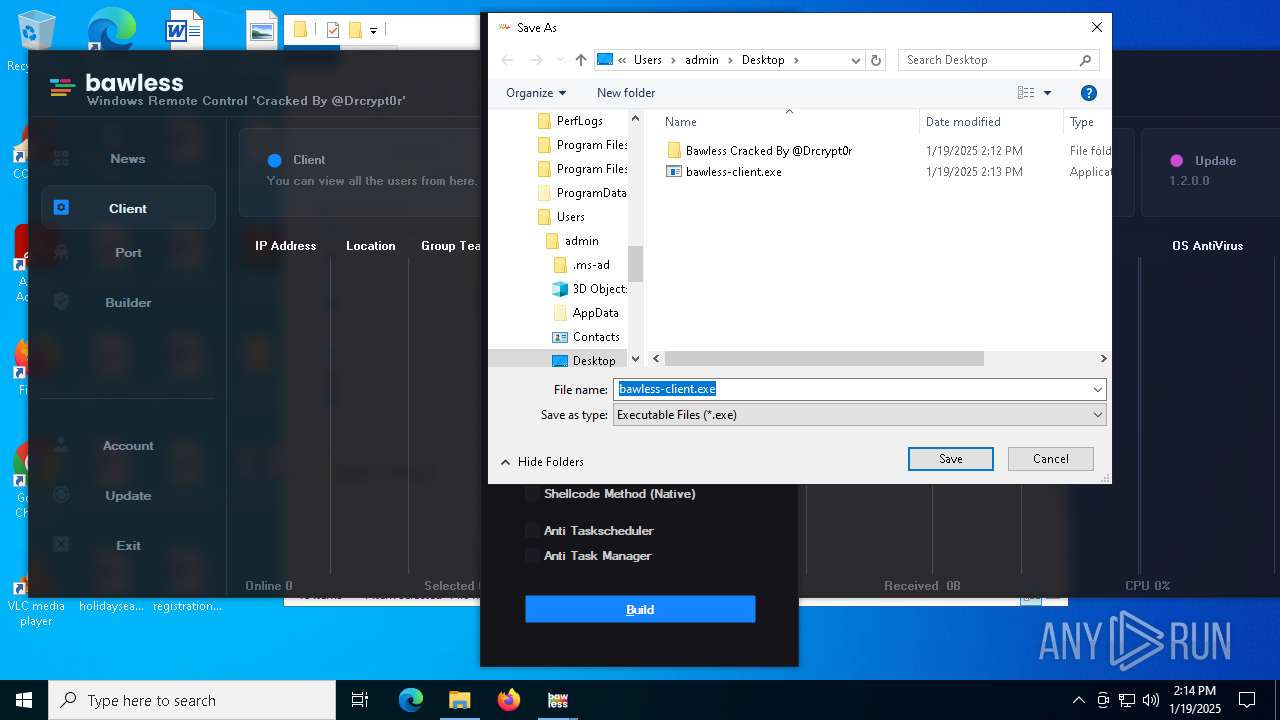Click the blue Build button
The width and height of the screenshot is (1280, 720).
(x=640, y=609)
